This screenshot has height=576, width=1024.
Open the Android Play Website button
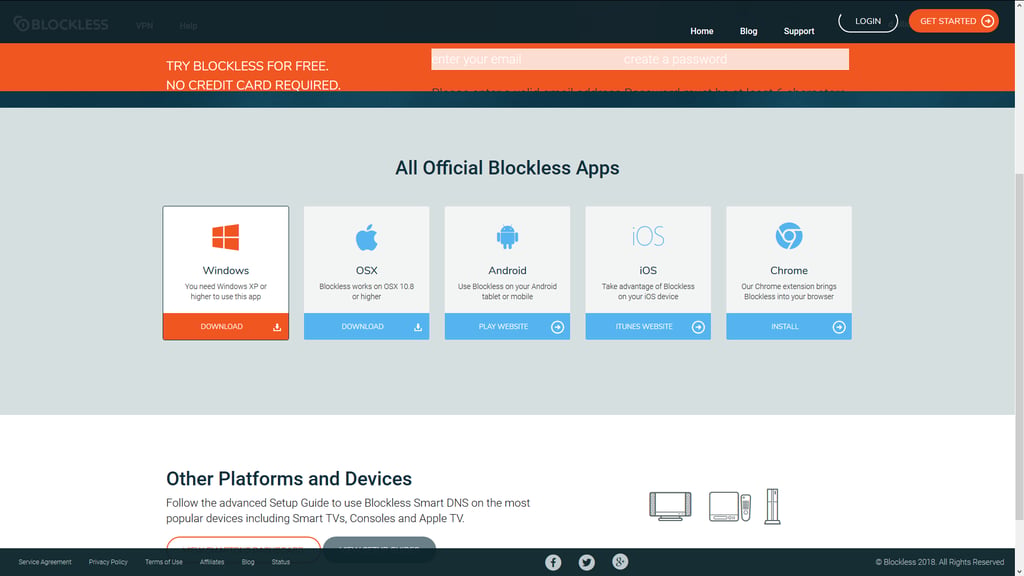507,327
